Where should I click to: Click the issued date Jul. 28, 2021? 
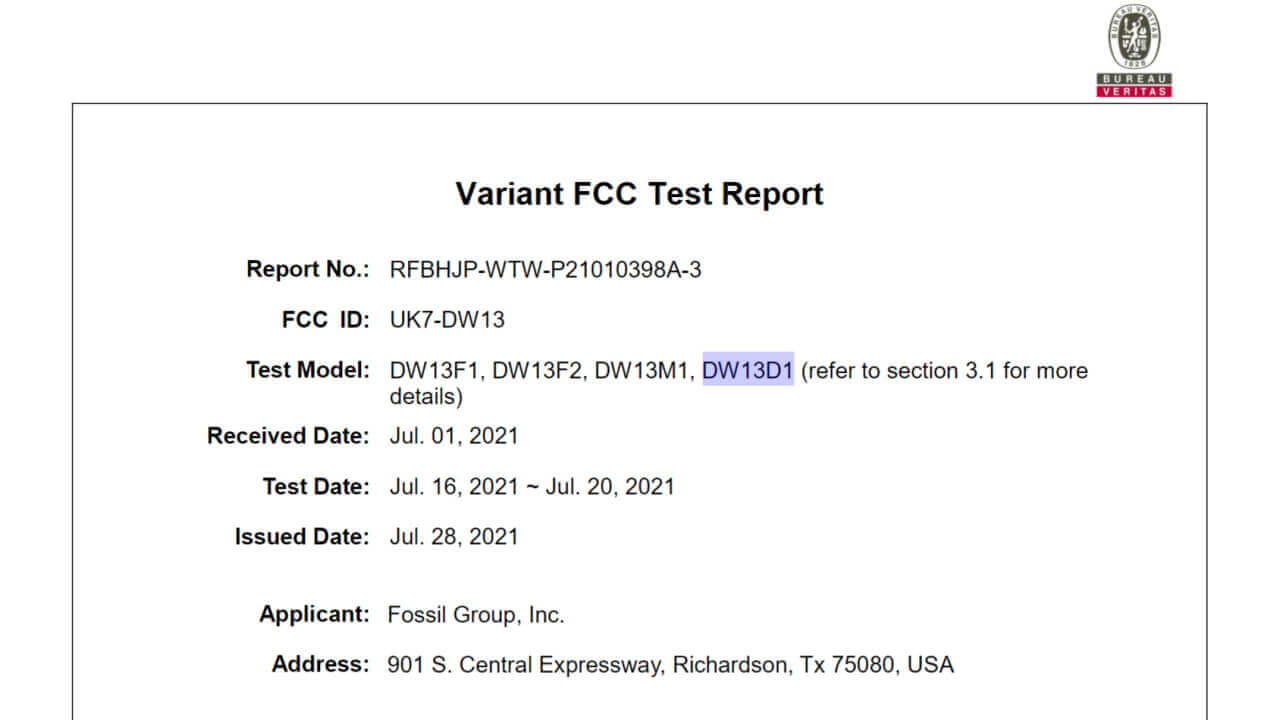coord(454,537)
